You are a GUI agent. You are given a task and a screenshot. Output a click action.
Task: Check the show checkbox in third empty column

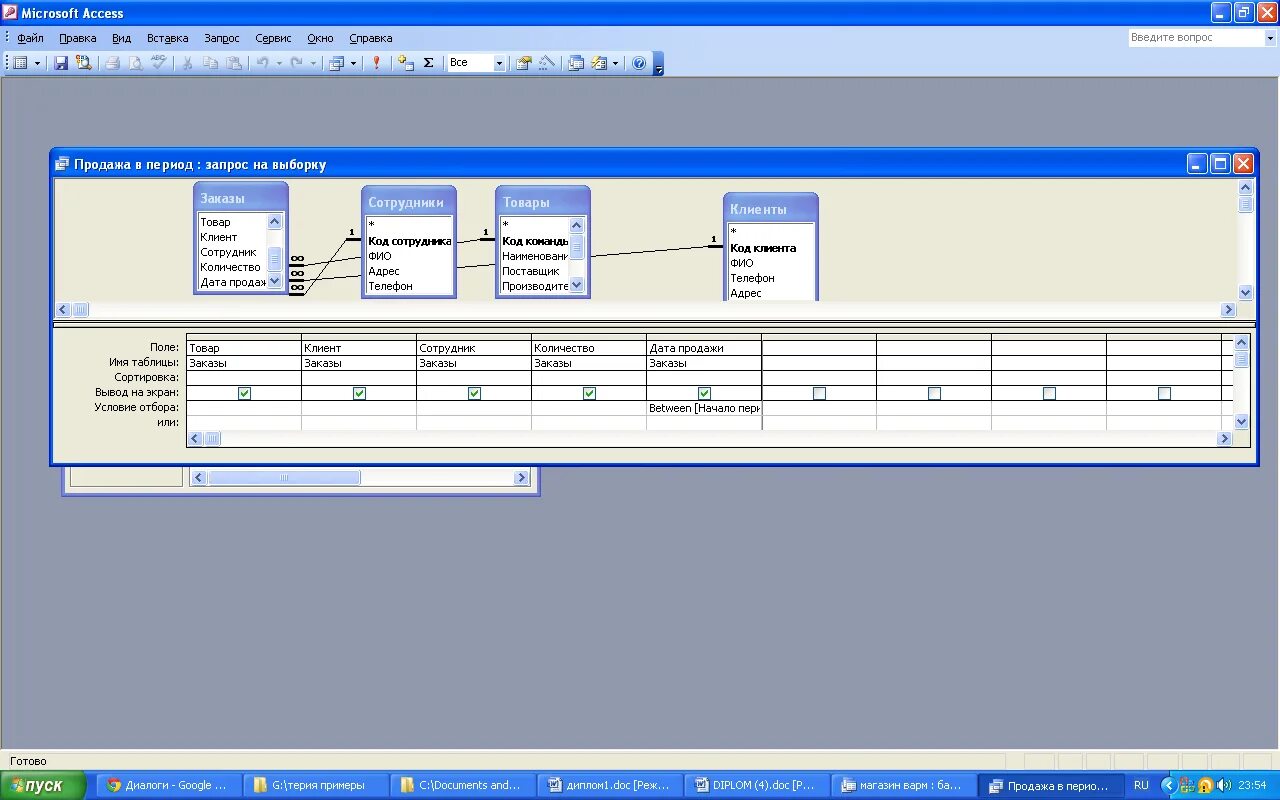click(x=1049, y=393)
